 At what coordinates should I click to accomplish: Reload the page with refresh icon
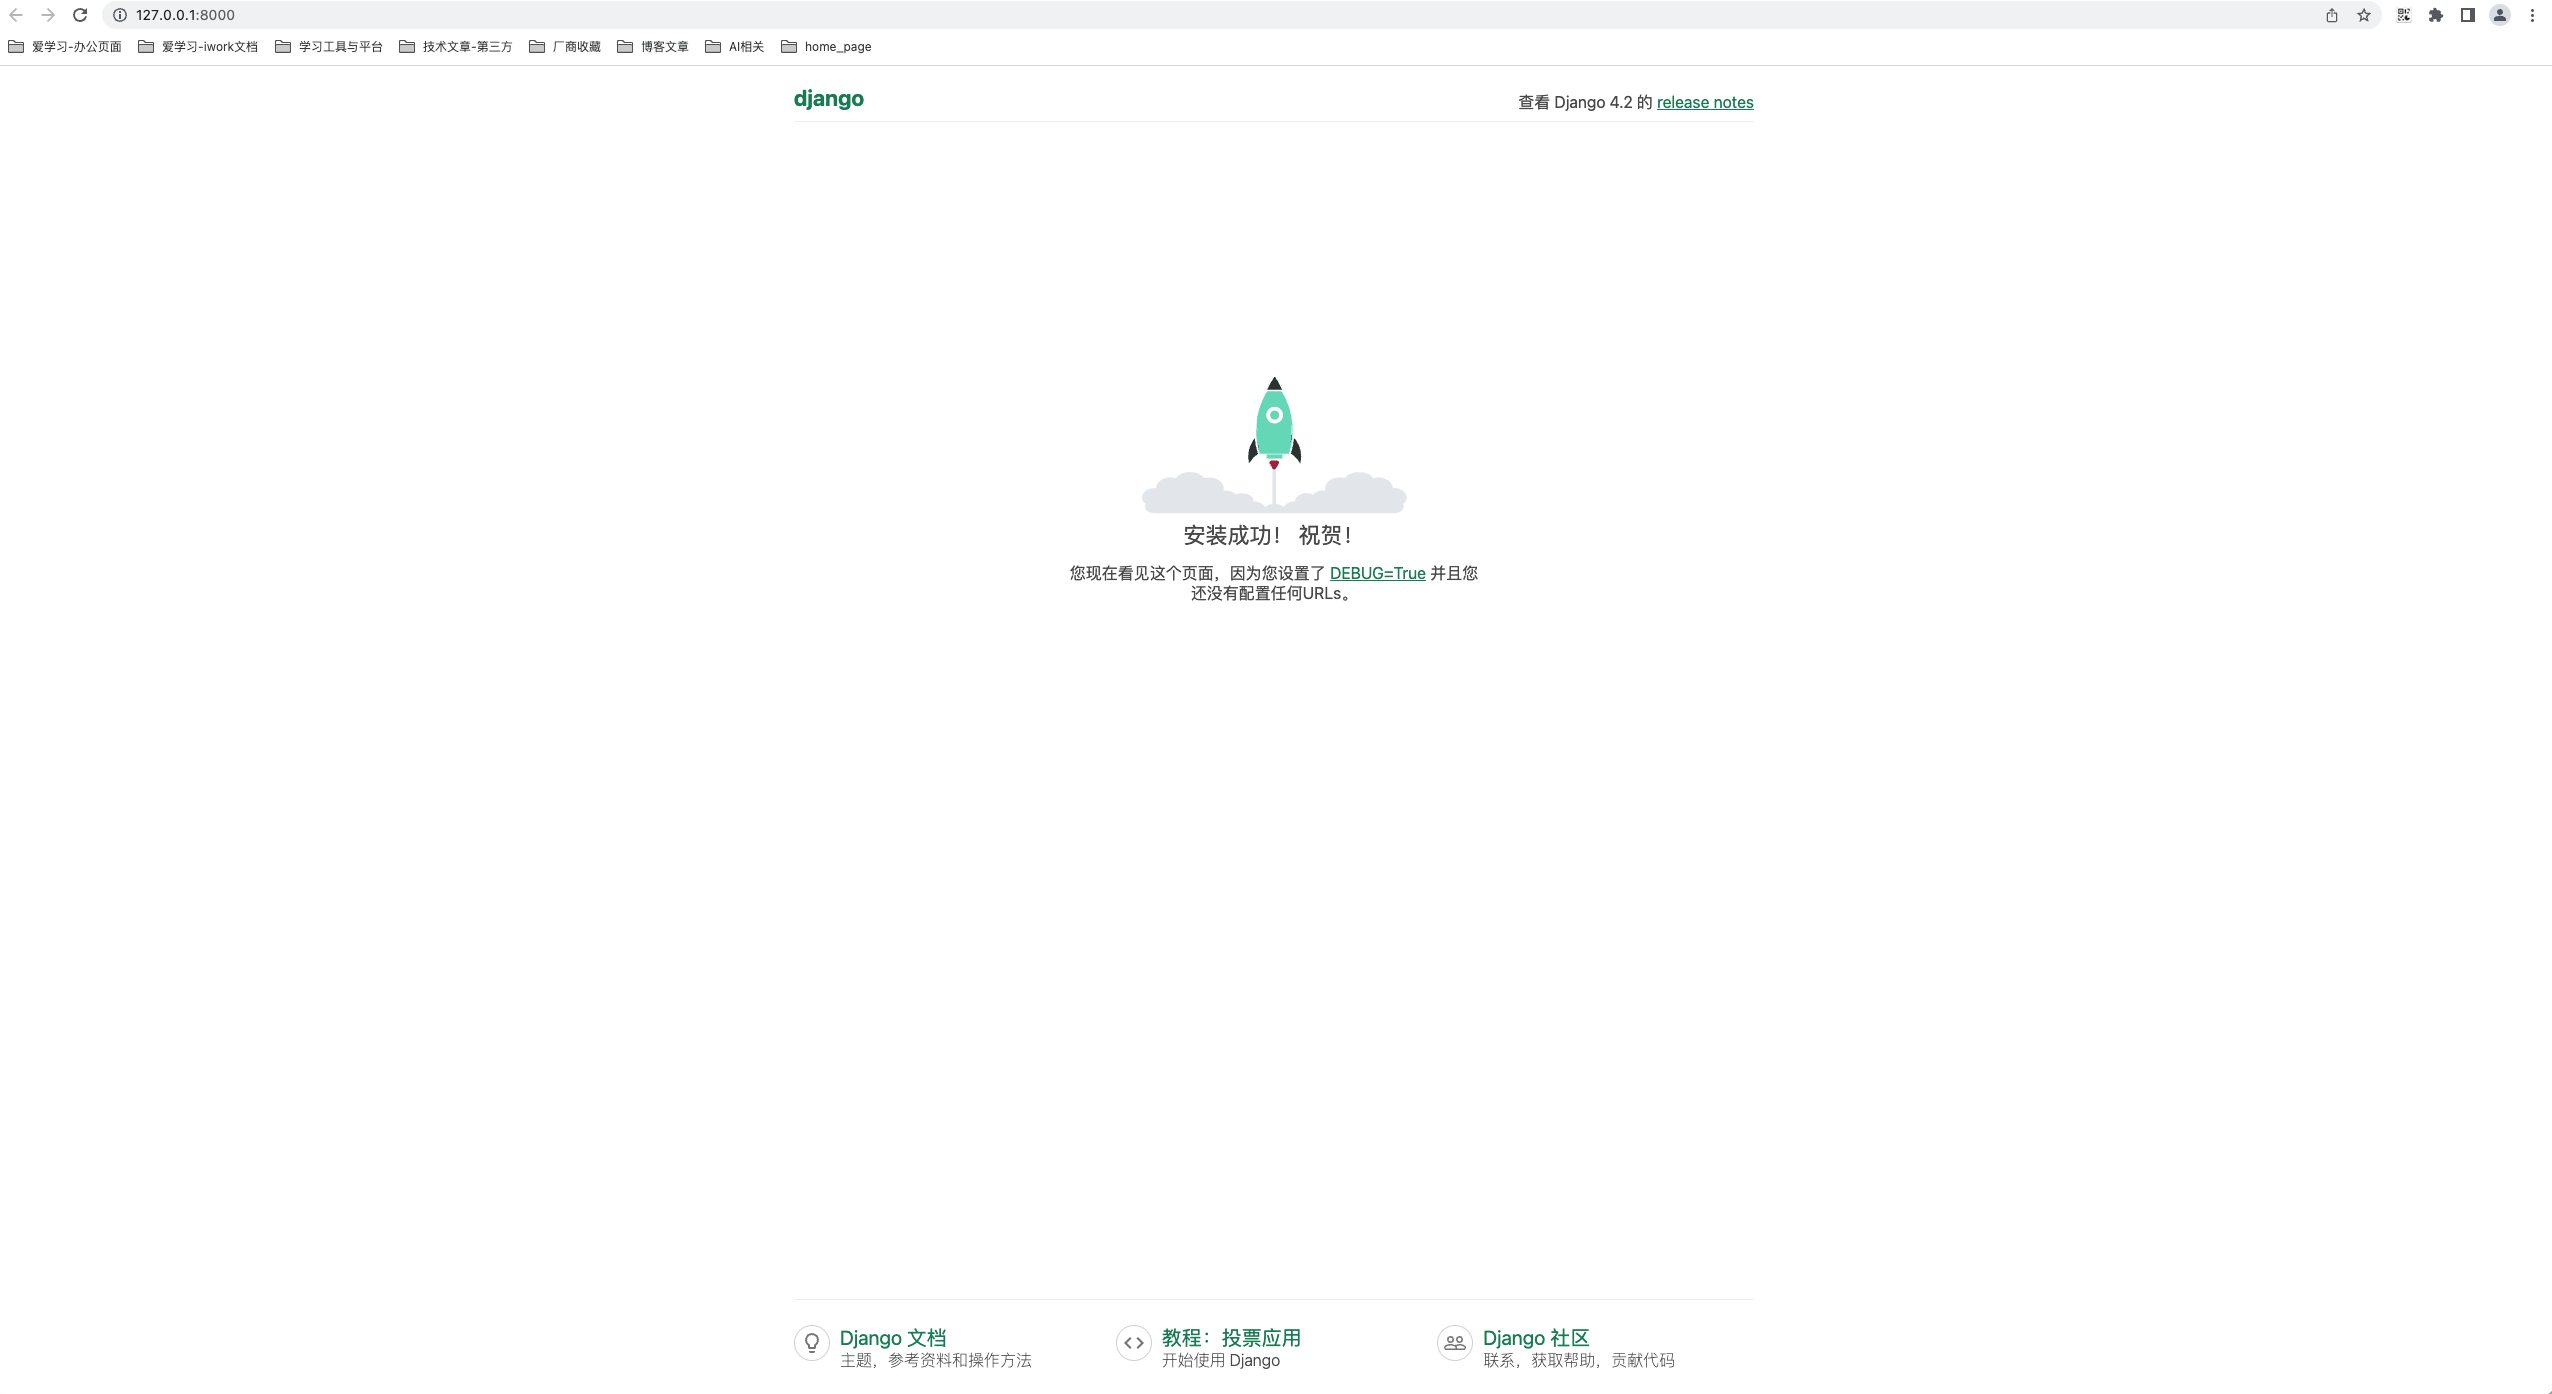coord(80,15)
